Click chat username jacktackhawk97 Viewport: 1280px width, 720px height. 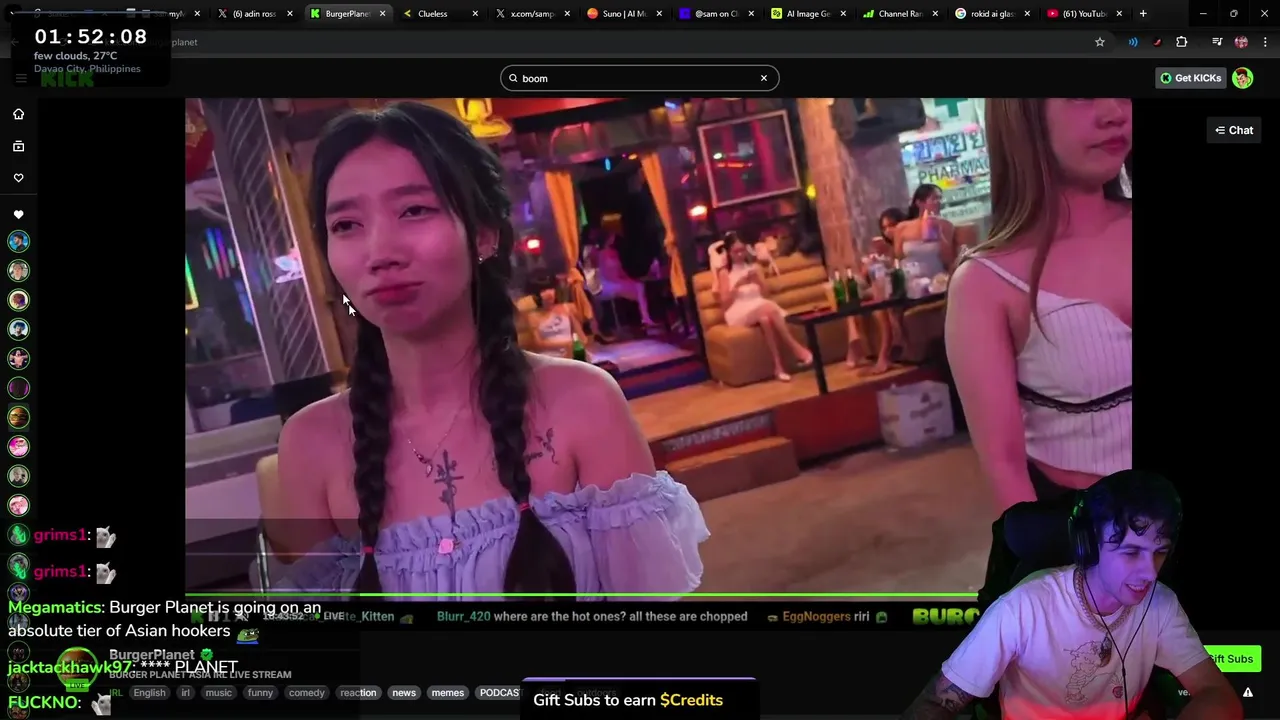[71, 667]
